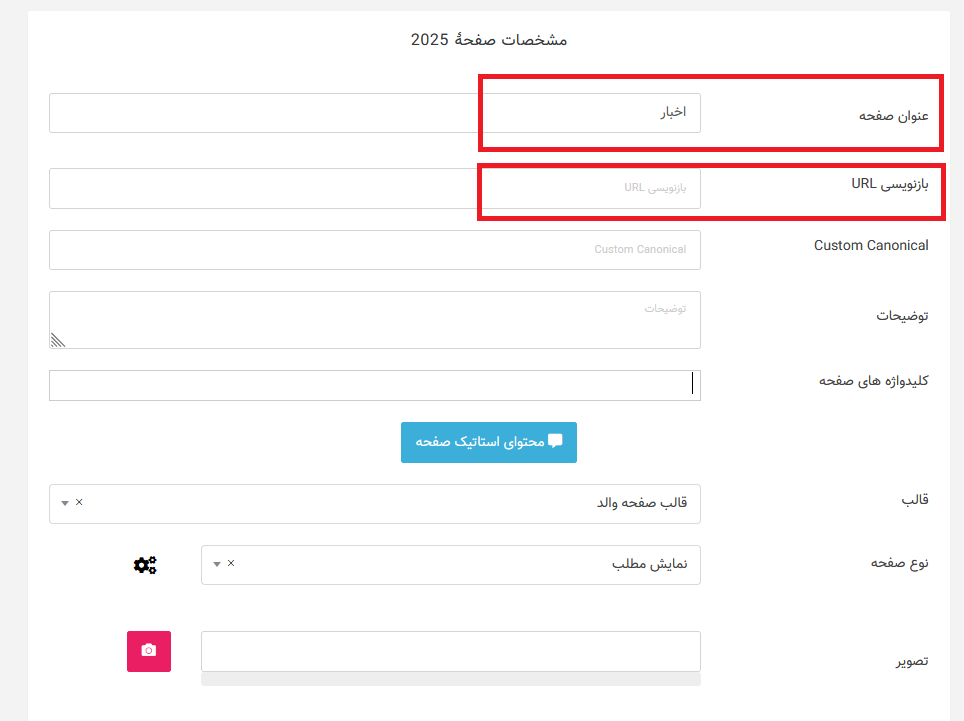Click the محتوای استاتیک صفحه button
The width and height of the screenshot is (964, 721).
pos(489,442)
